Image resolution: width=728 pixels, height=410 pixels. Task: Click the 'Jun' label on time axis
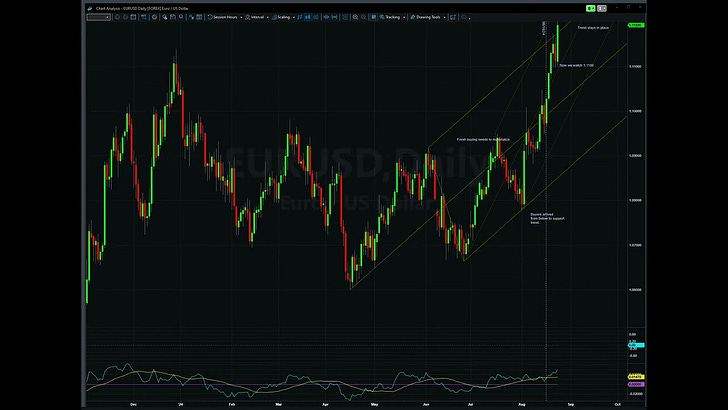coord(426,404)
